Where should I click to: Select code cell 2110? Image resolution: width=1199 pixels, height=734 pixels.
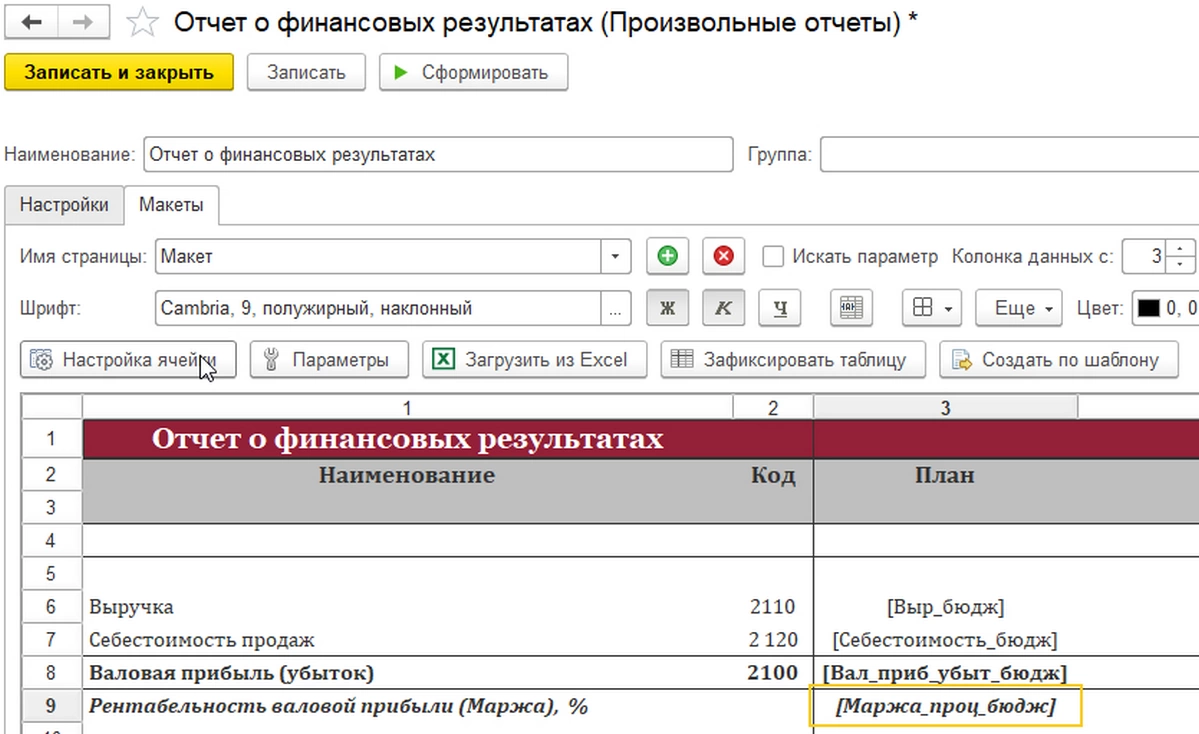click(x=773, y=606)
